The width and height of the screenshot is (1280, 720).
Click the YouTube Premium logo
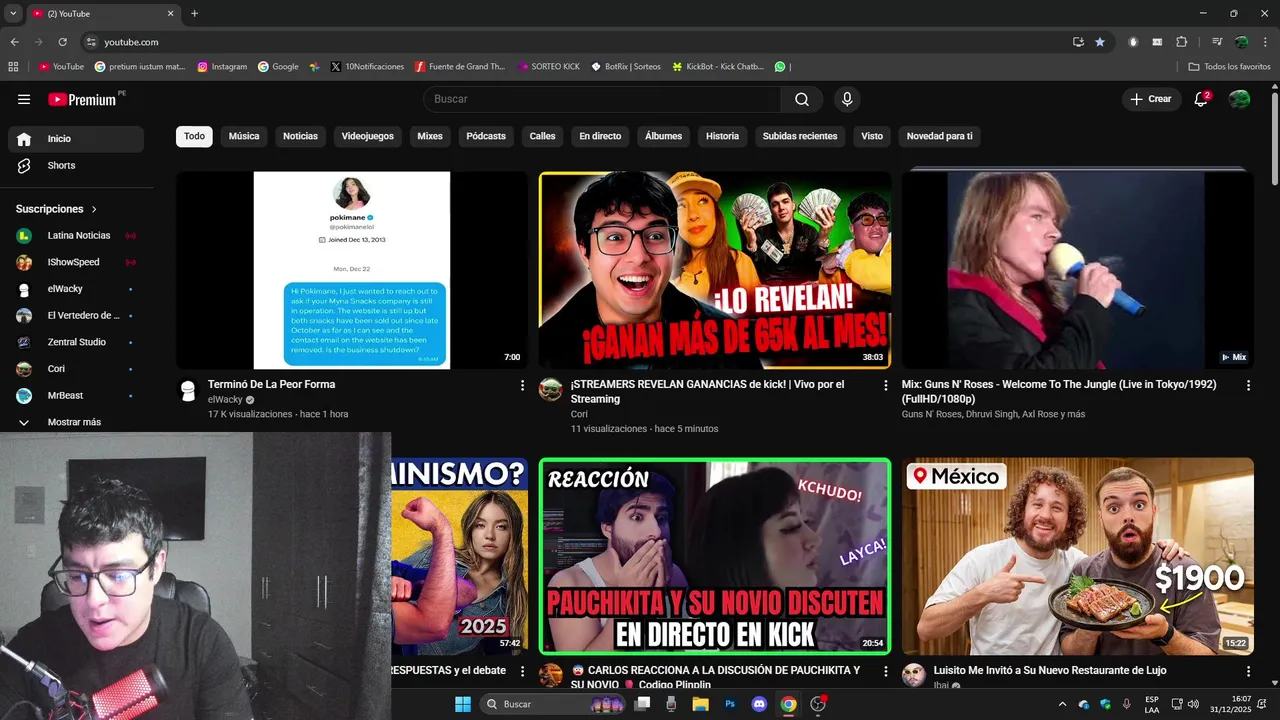tap(82, 99)
